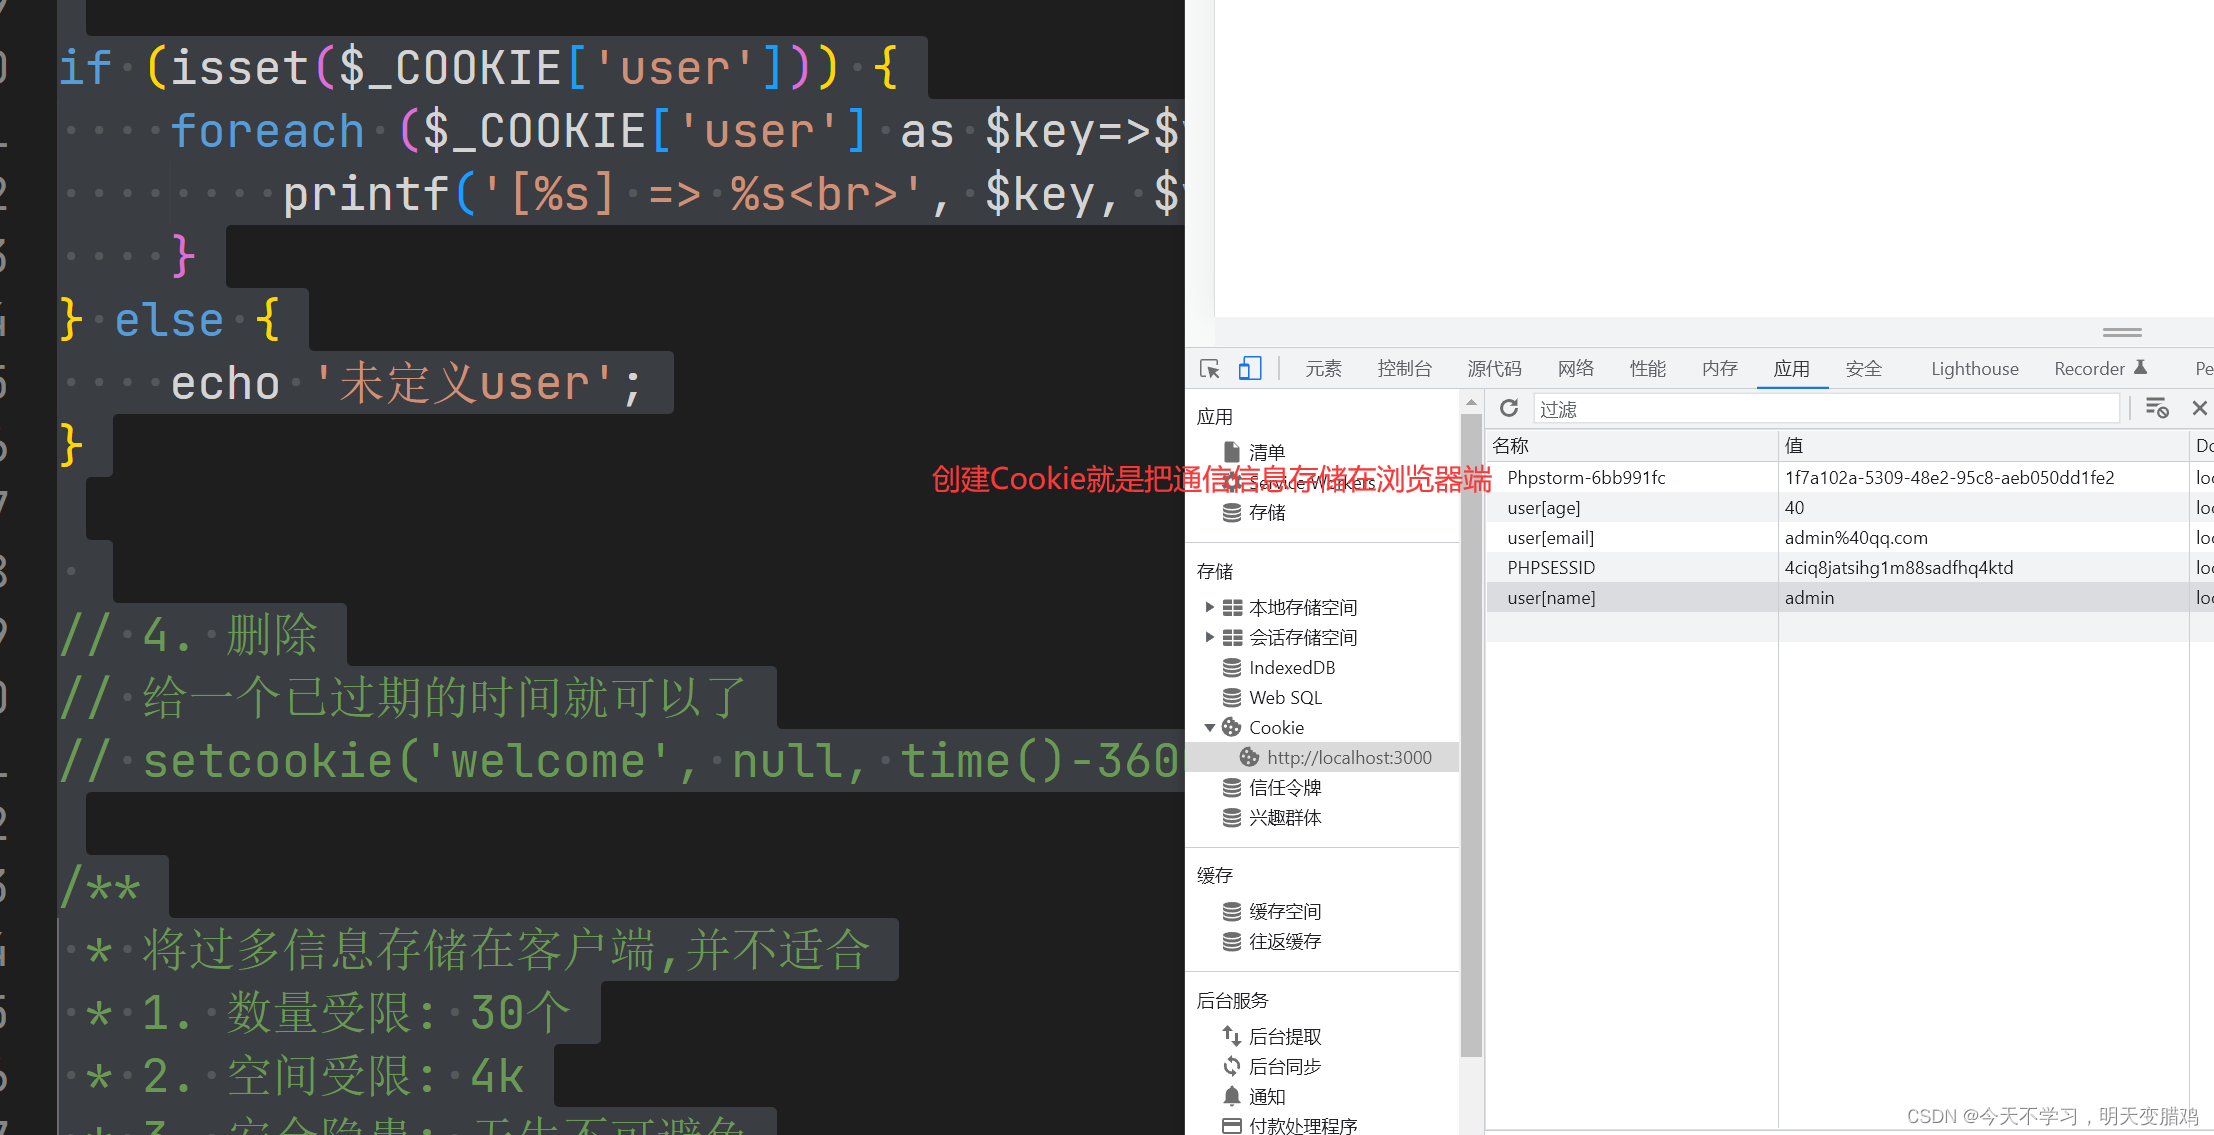Activate the inspect element picker icon
The height and width of the screenshot is (1135, 2214).
click(x=1209, y=369)
